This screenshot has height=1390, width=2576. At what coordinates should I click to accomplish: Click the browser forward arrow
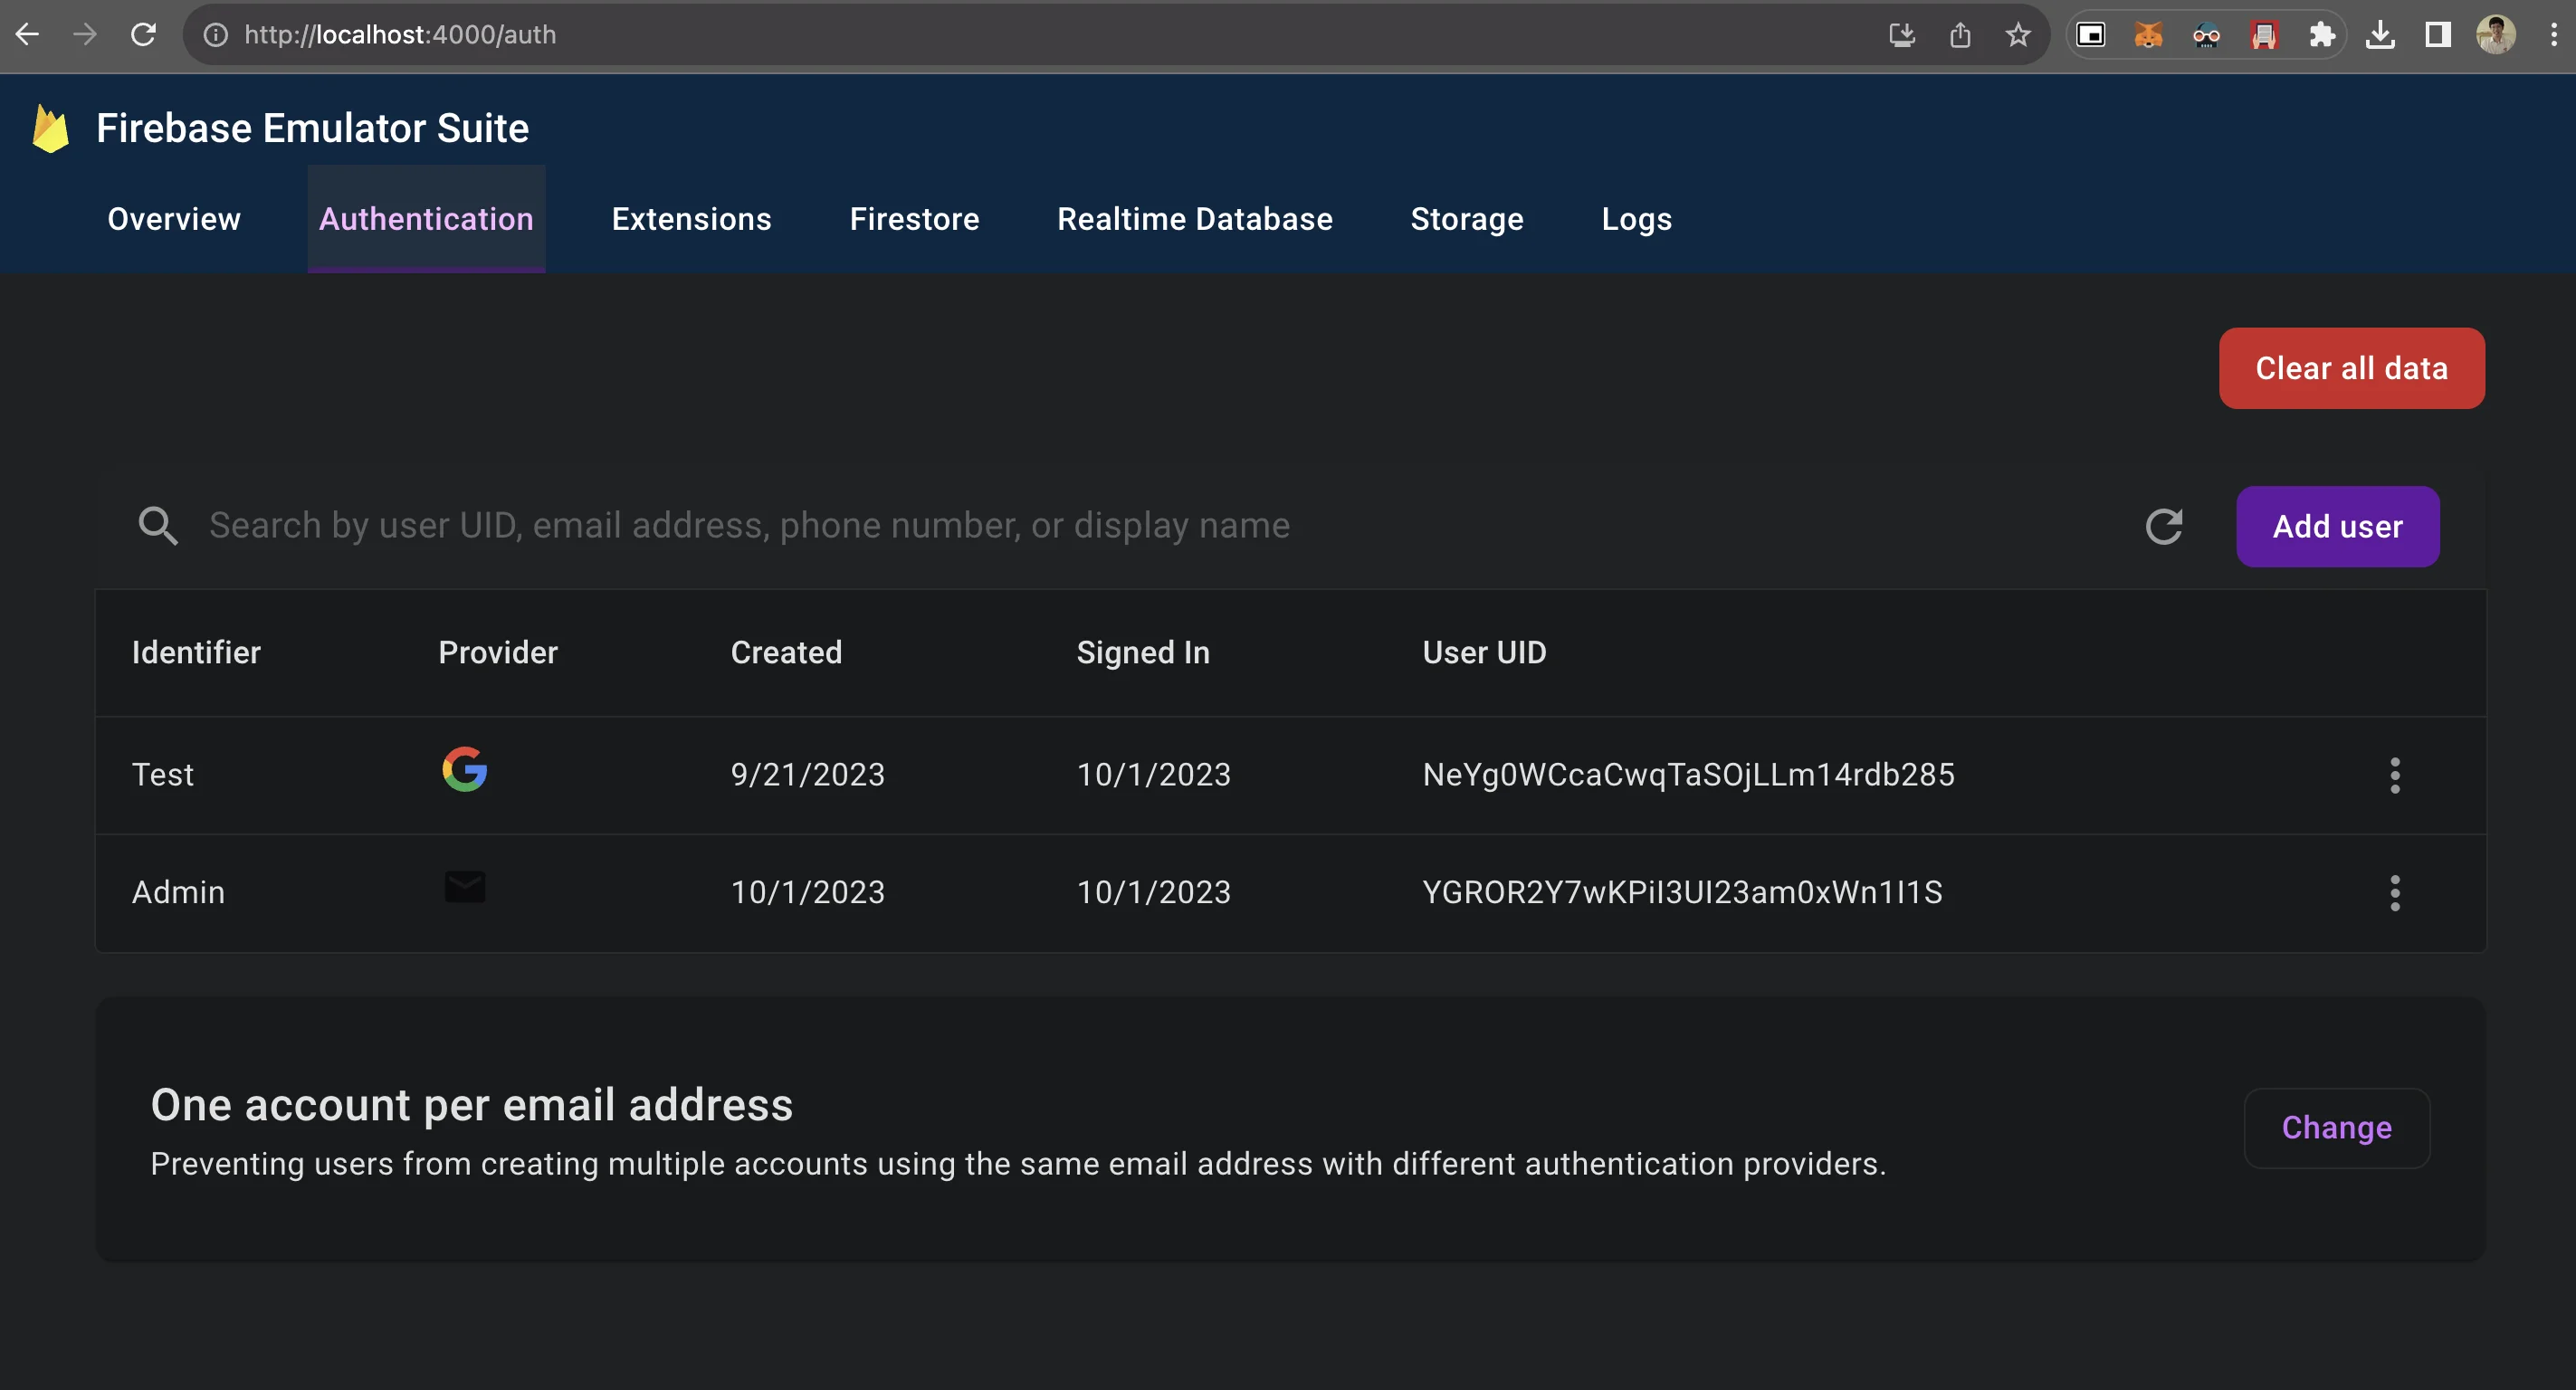(85, 35)
